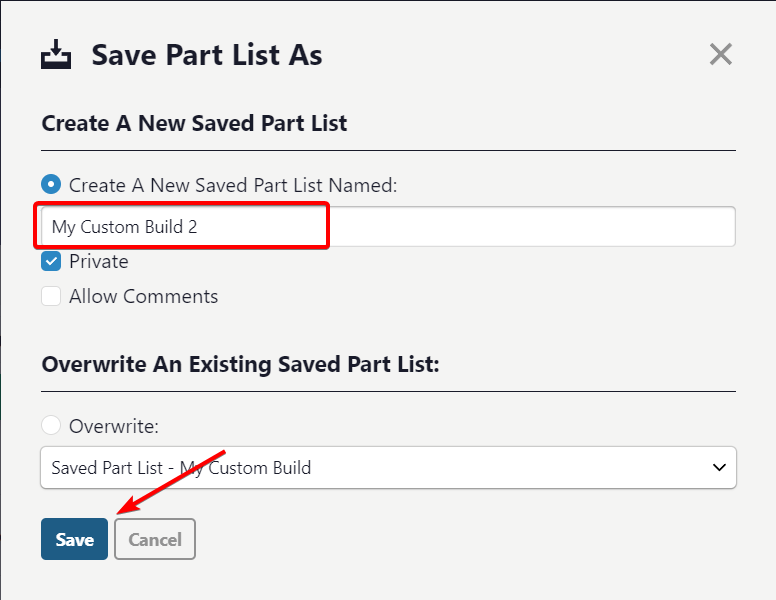Click the "Save Part List As" dialog title

pyautogui.click(x=207, y=55)
